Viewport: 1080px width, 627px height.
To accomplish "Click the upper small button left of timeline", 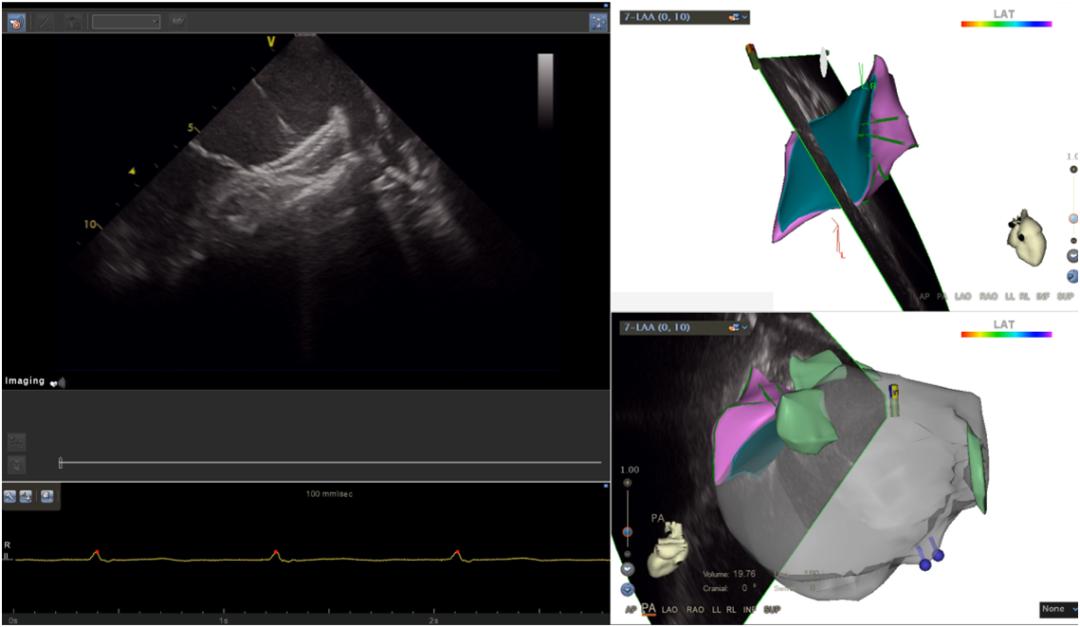I will tap(17, 442).
